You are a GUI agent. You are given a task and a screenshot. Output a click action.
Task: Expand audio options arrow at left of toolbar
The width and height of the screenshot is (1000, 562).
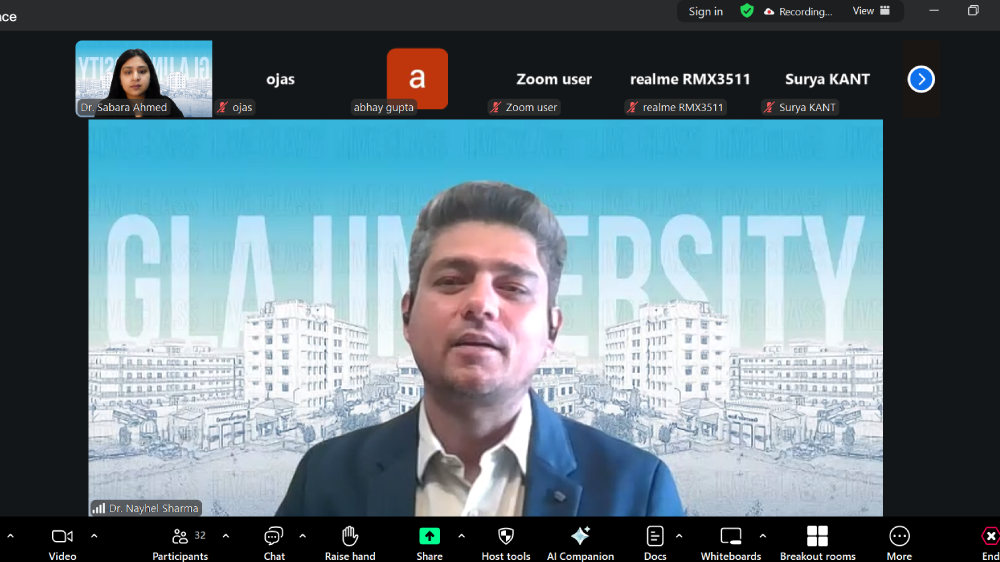click(x=10, y=536)
